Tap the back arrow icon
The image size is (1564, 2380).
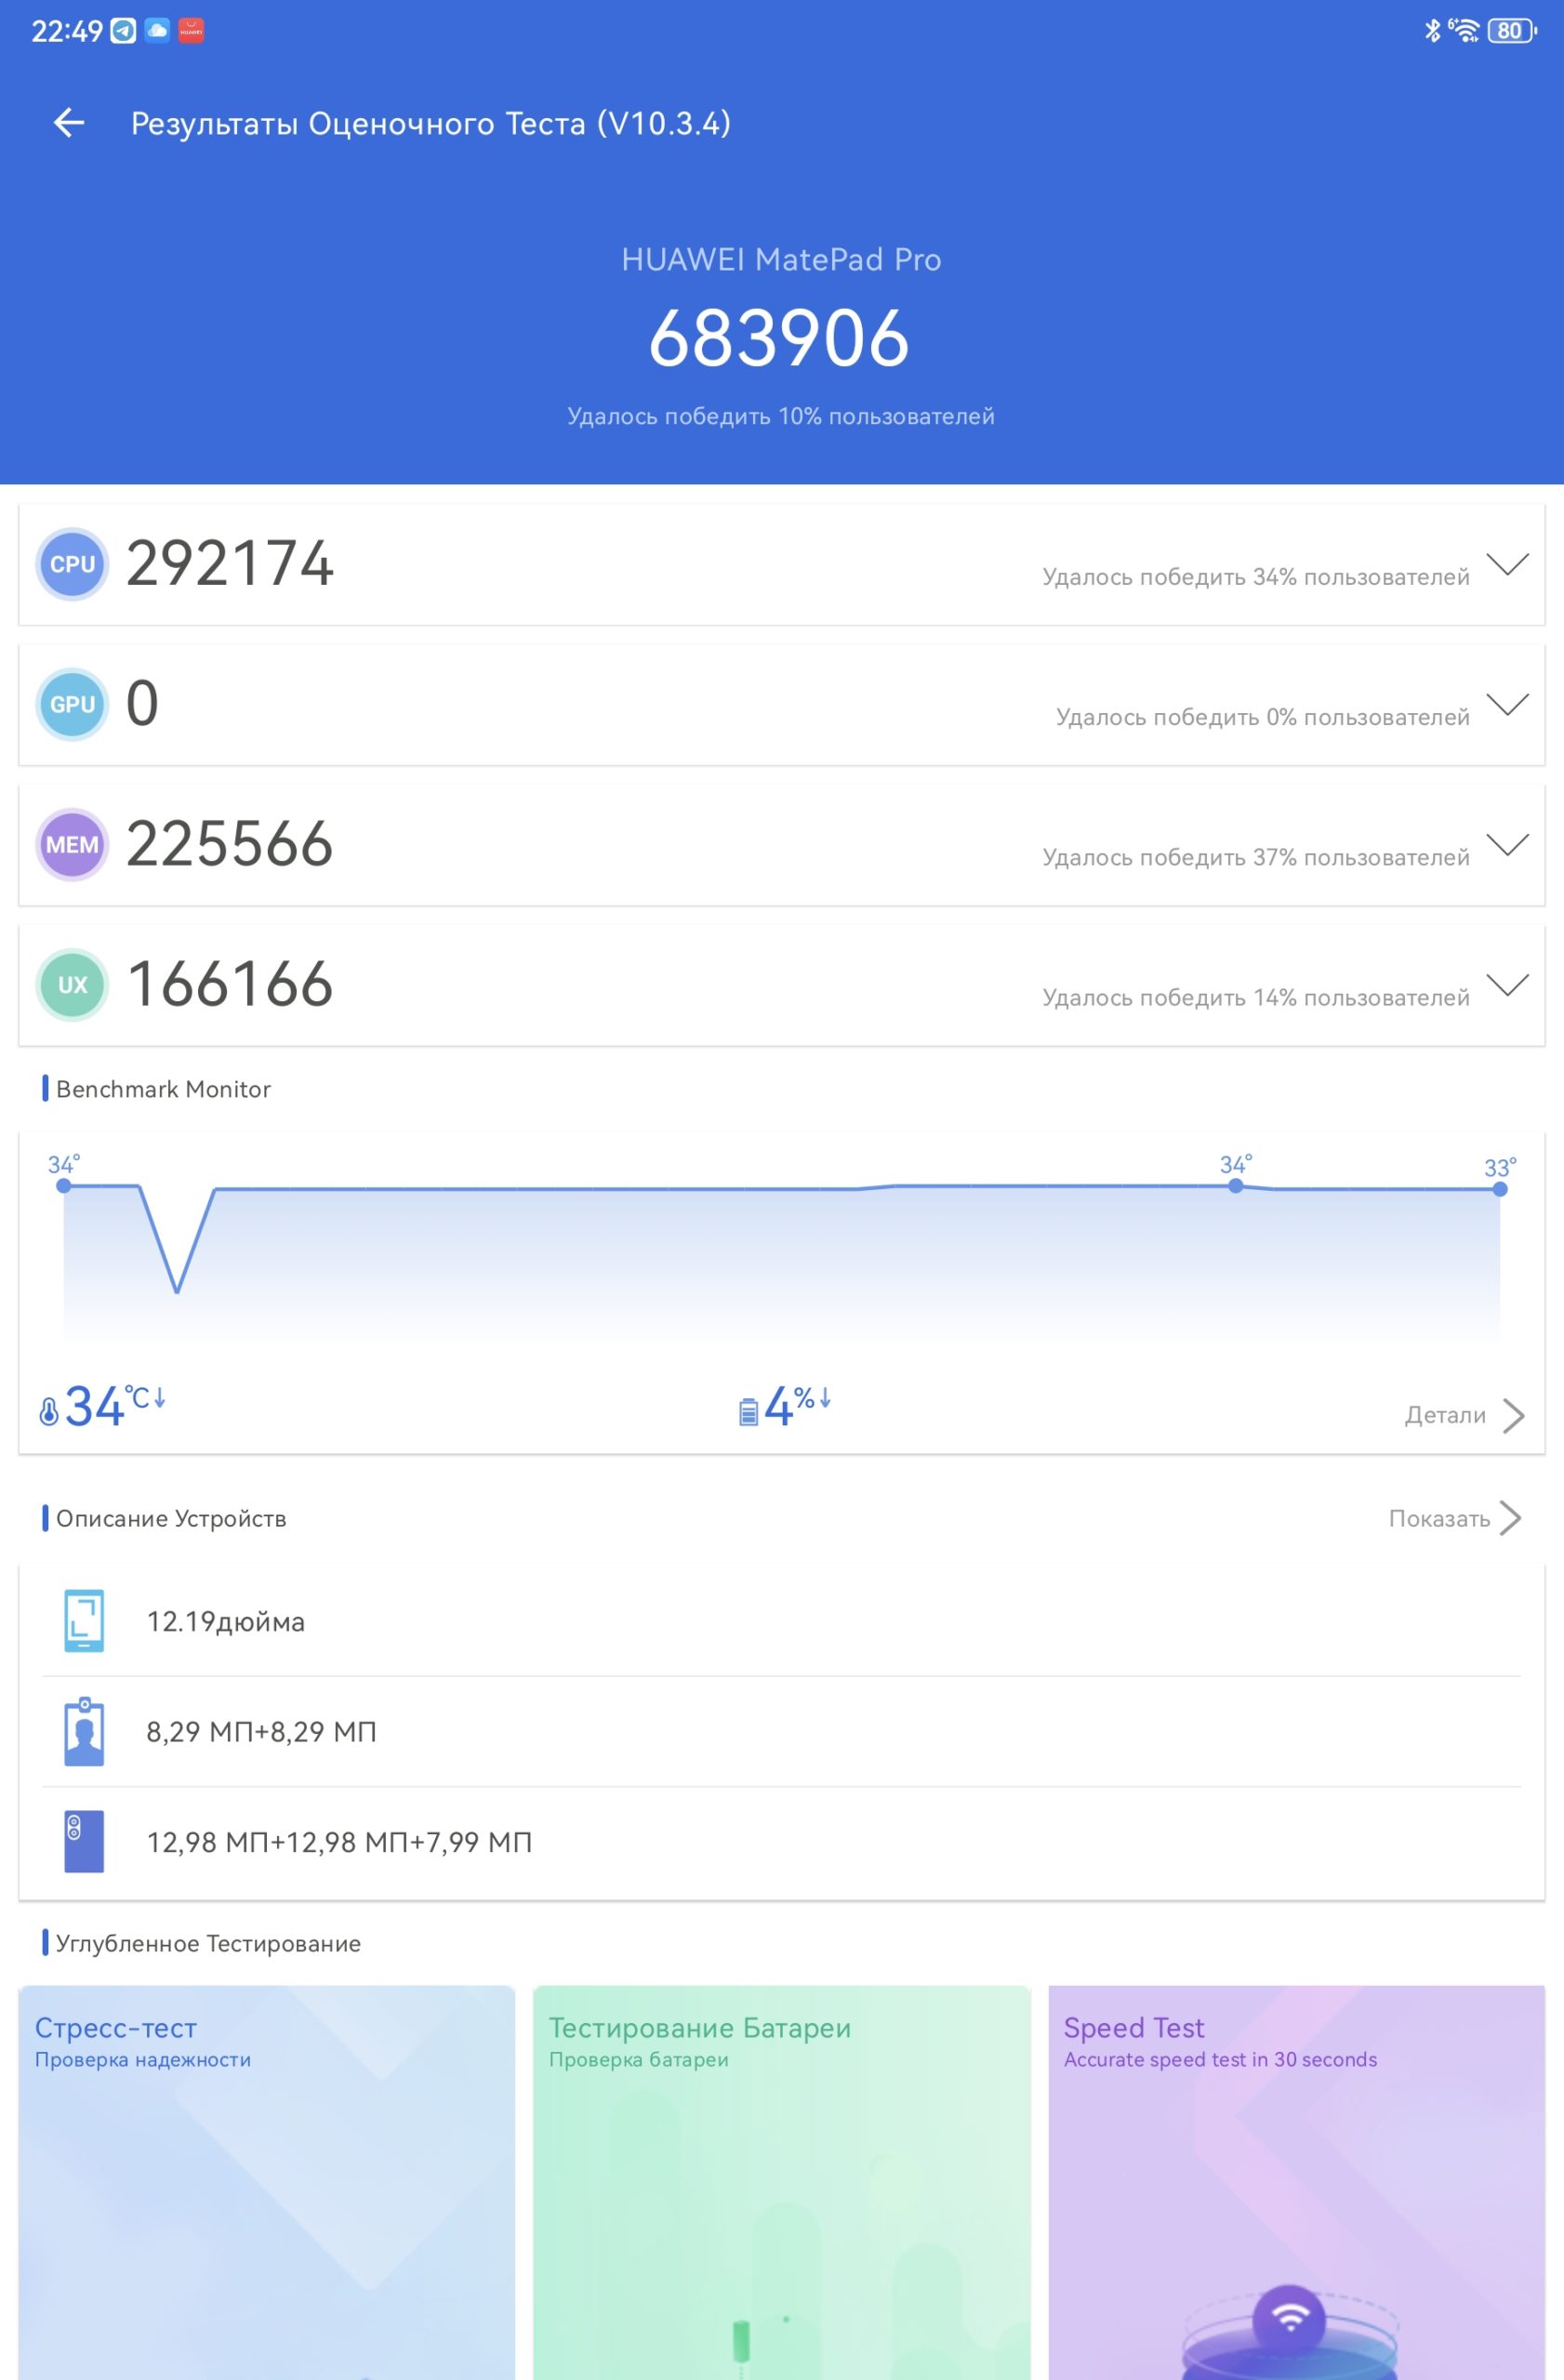click(x=69, y=123)
